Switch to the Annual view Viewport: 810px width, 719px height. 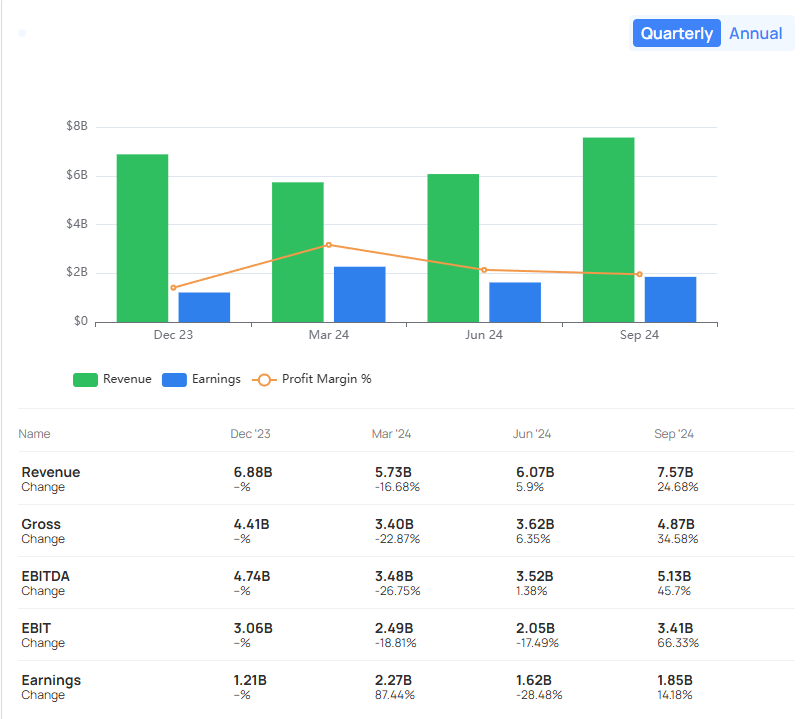pyautogui.click(x=755, y=34)
